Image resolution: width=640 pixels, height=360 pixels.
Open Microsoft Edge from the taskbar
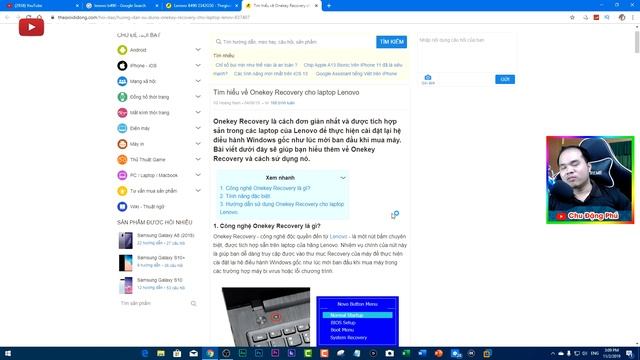point(144,353)
